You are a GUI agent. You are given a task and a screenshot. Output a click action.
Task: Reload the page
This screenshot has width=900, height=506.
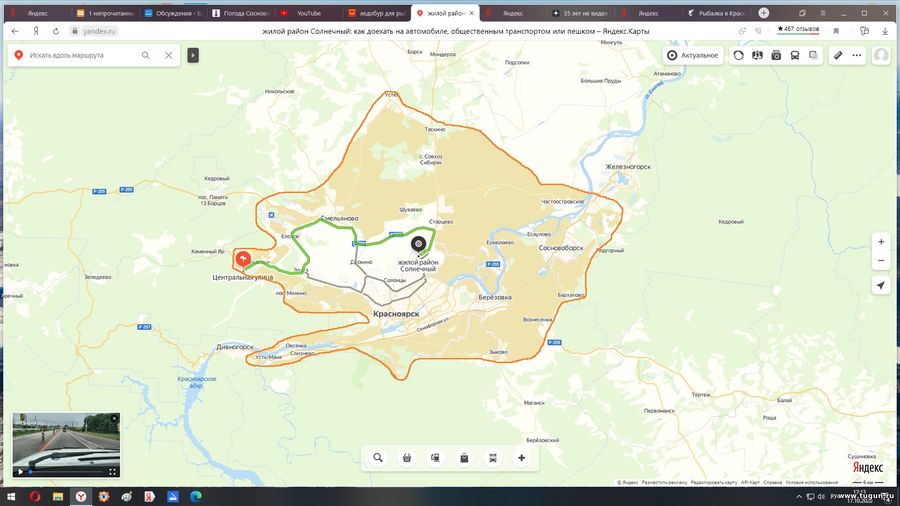(56, 31)
